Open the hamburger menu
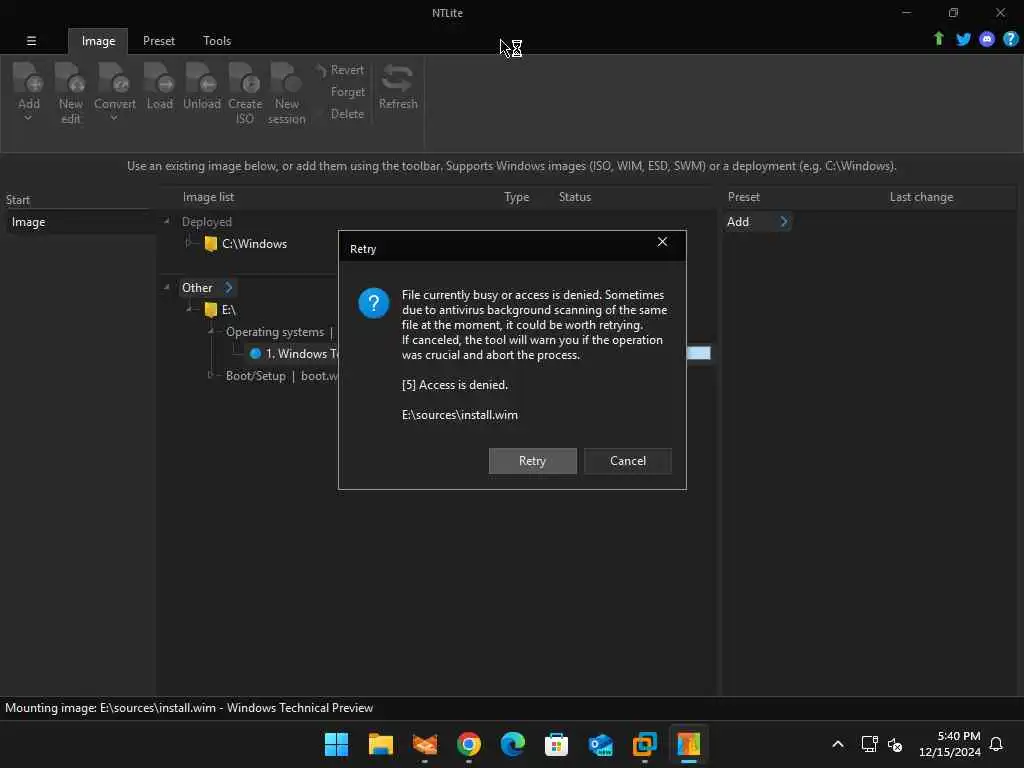This screenshot has width=1024, height=768. point(31,40)
